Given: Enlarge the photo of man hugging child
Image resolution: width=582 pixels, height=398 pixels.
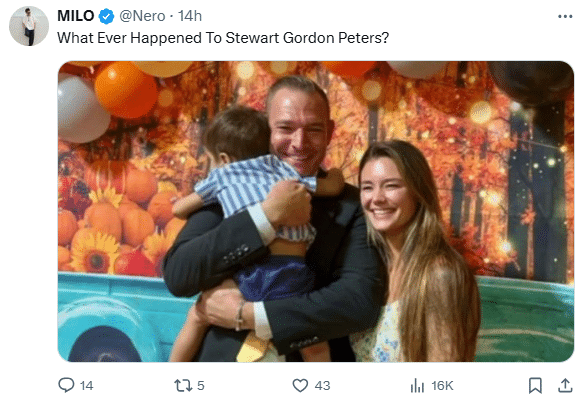Looking at the screenshot, I should pyautogui.click(x=316, y=211).
